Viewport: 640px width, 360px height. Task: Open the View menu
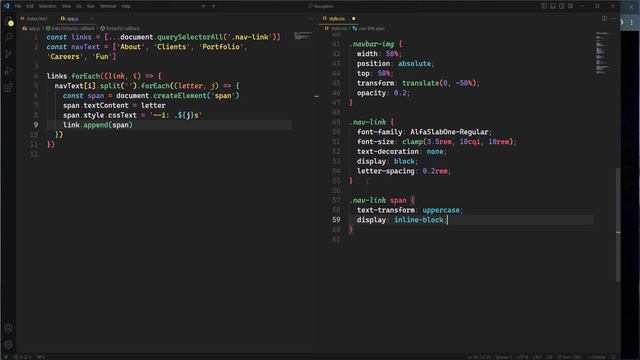(x=66, y=6)
